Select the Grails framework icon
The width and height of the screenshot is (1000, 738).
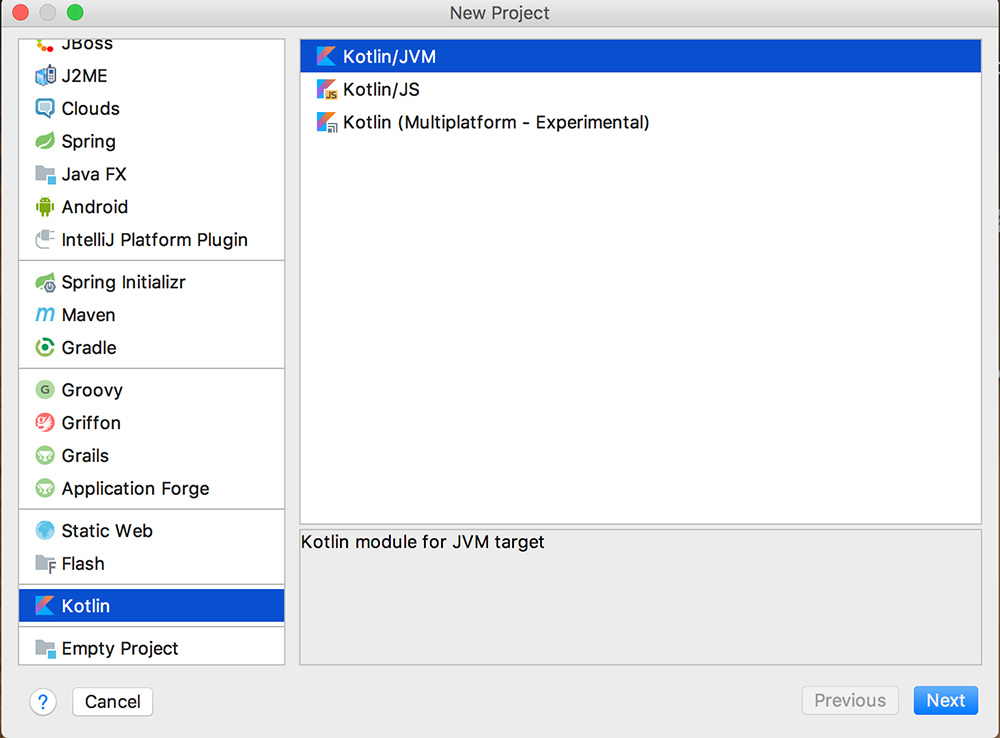[x=44, y=456]
